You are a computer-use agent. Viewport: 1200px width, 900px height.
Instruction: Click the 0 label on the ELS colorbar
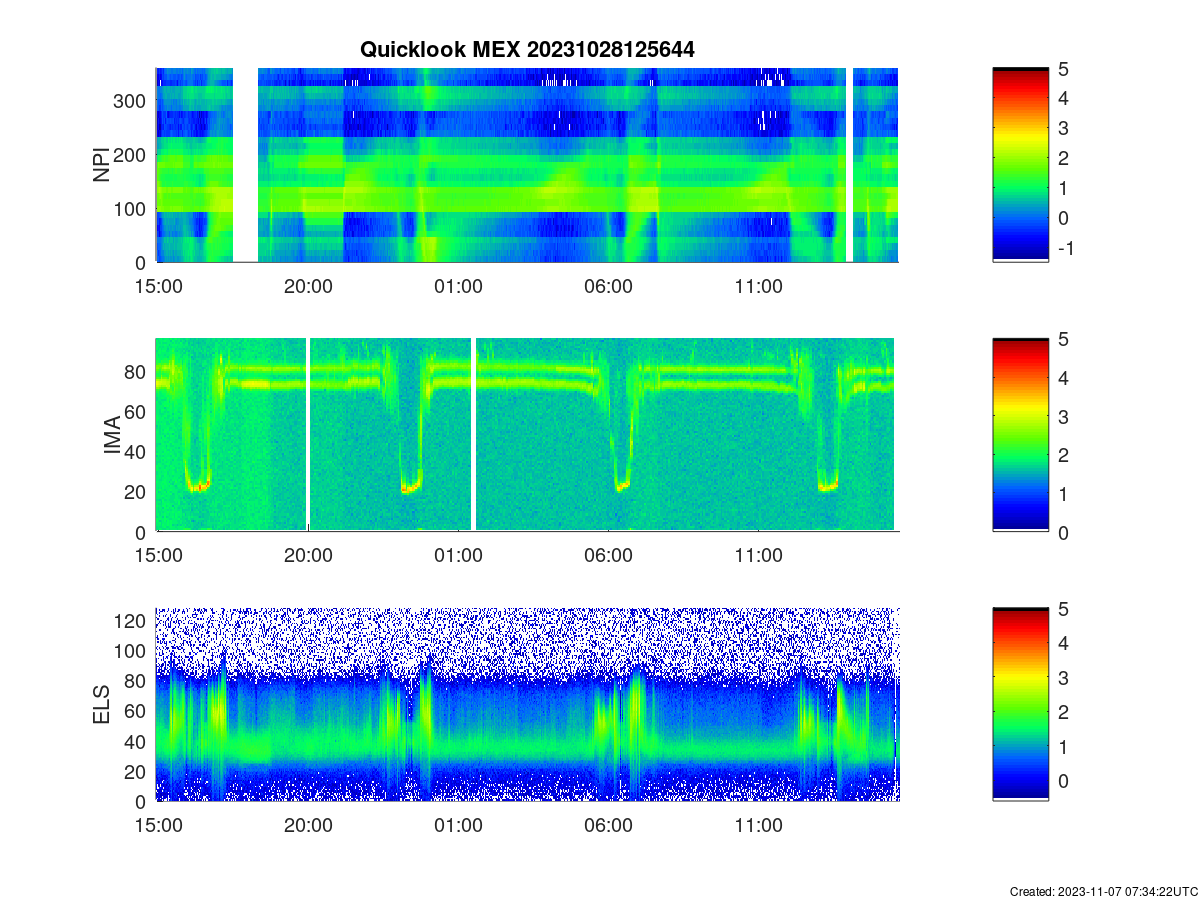[x=1063, y=779]
